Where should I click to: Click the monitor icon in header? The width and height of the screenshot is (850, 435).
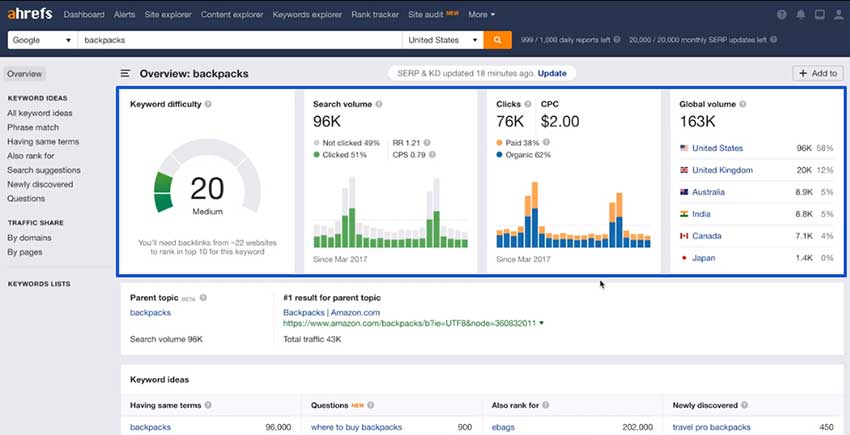click(820, 15)
